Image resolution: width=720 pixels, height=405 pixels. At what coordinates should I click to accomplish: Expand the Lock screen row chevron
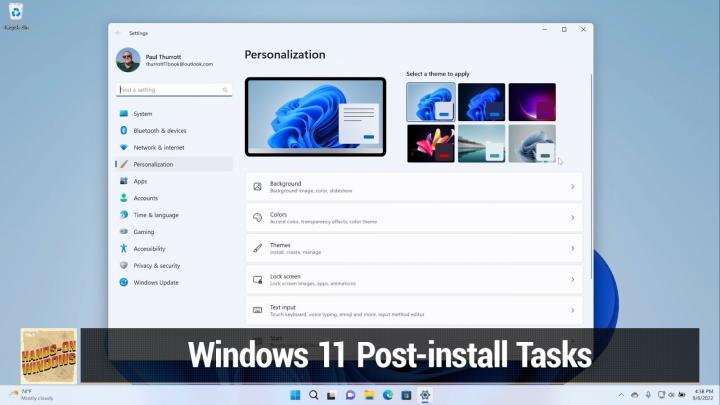[573, 279]
